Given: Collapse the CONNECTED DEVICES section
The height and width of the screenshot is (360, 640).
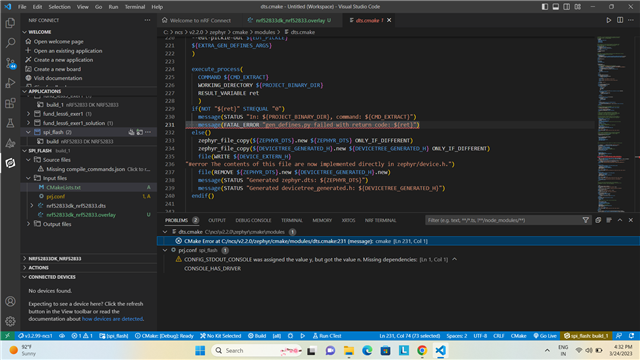Looking at the screenshot, I should coord(24,277).
